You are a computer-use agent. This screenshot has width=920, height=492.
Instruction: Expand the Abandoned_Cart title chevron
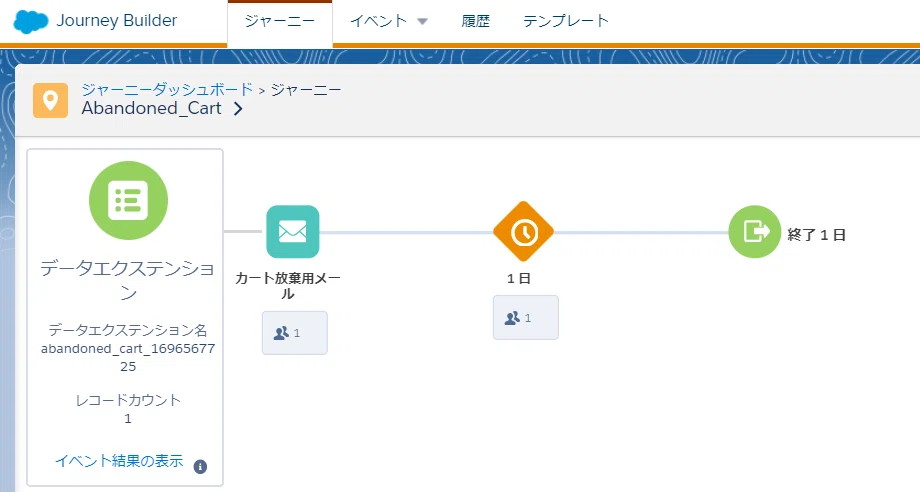[238, 109]
